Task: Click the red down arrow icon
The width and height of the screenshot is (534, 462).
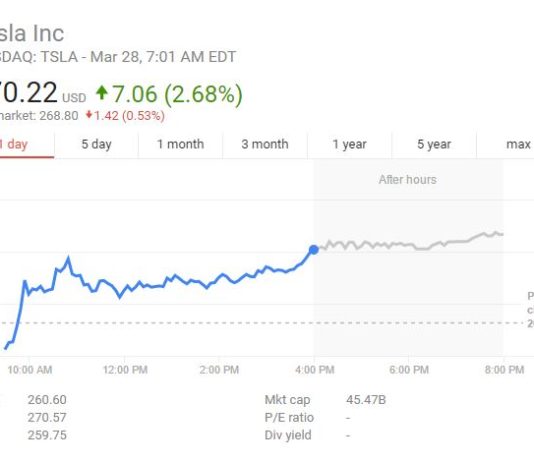Action: point(89,114)
